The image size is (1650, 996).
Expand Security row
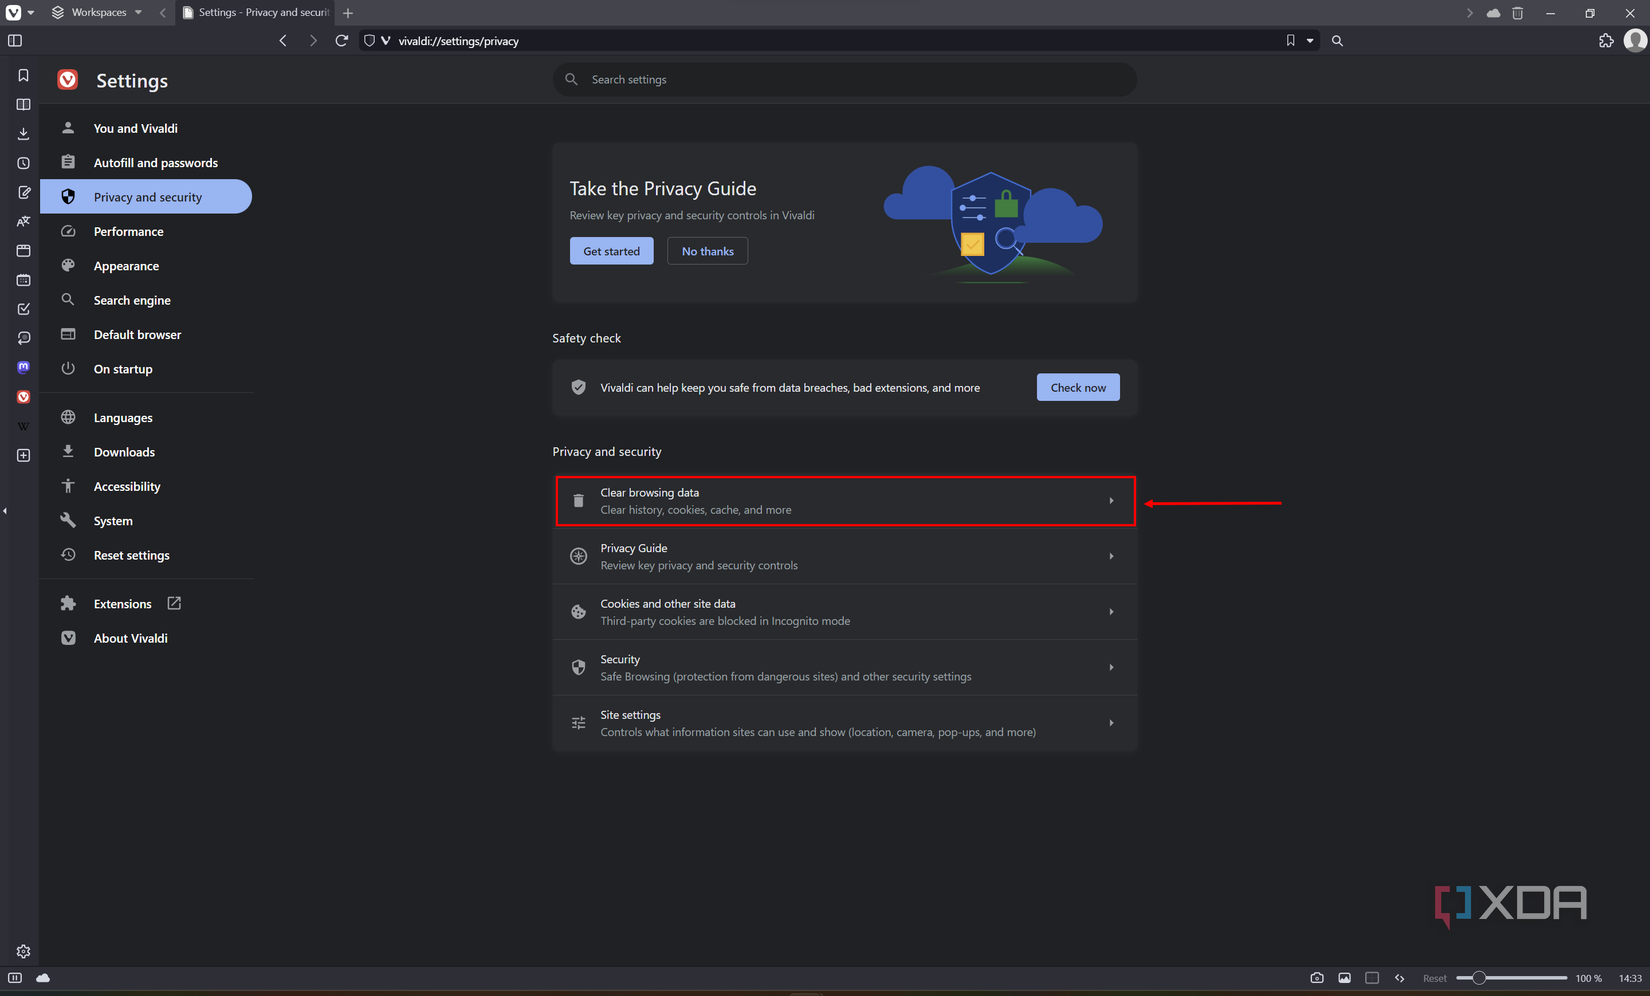(845, 667)
